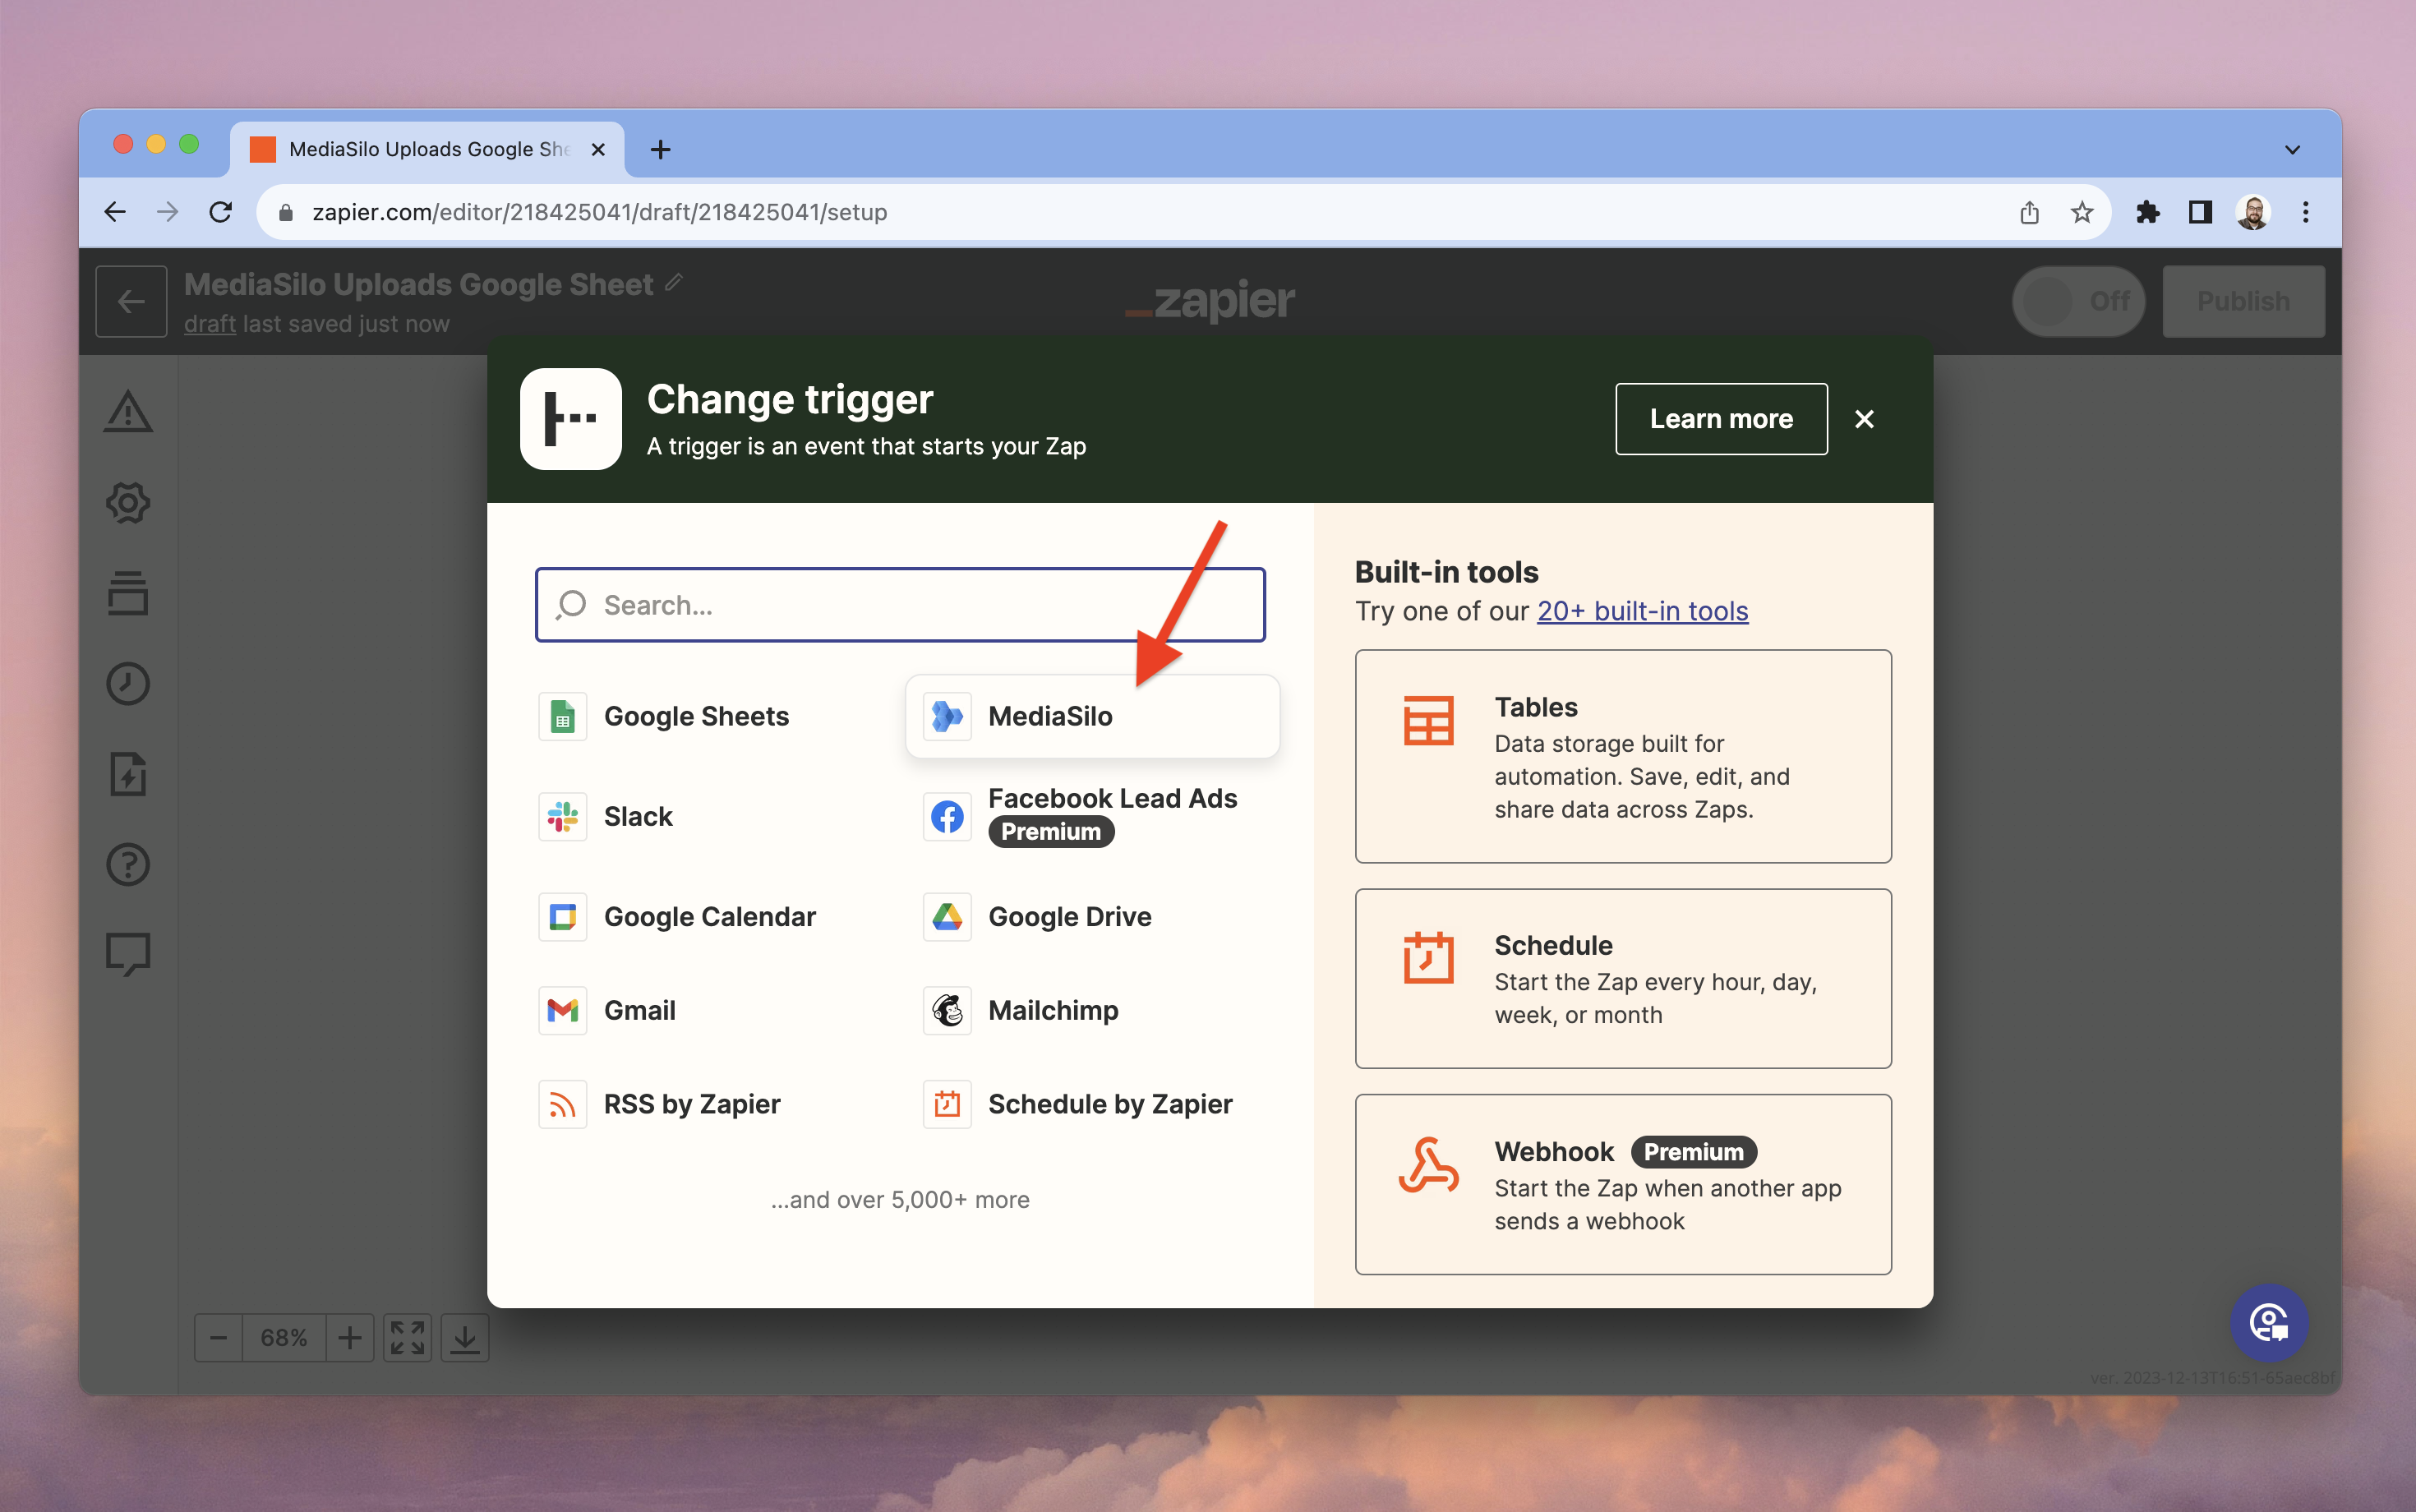Open the comments sidebar icon
2416x1512 pixels.
128,954
